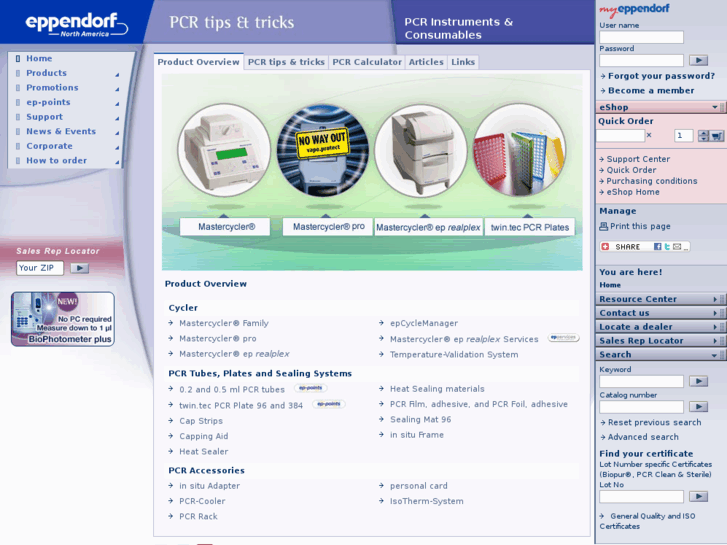Click the Mastercycler® label button

pos(225,227)
